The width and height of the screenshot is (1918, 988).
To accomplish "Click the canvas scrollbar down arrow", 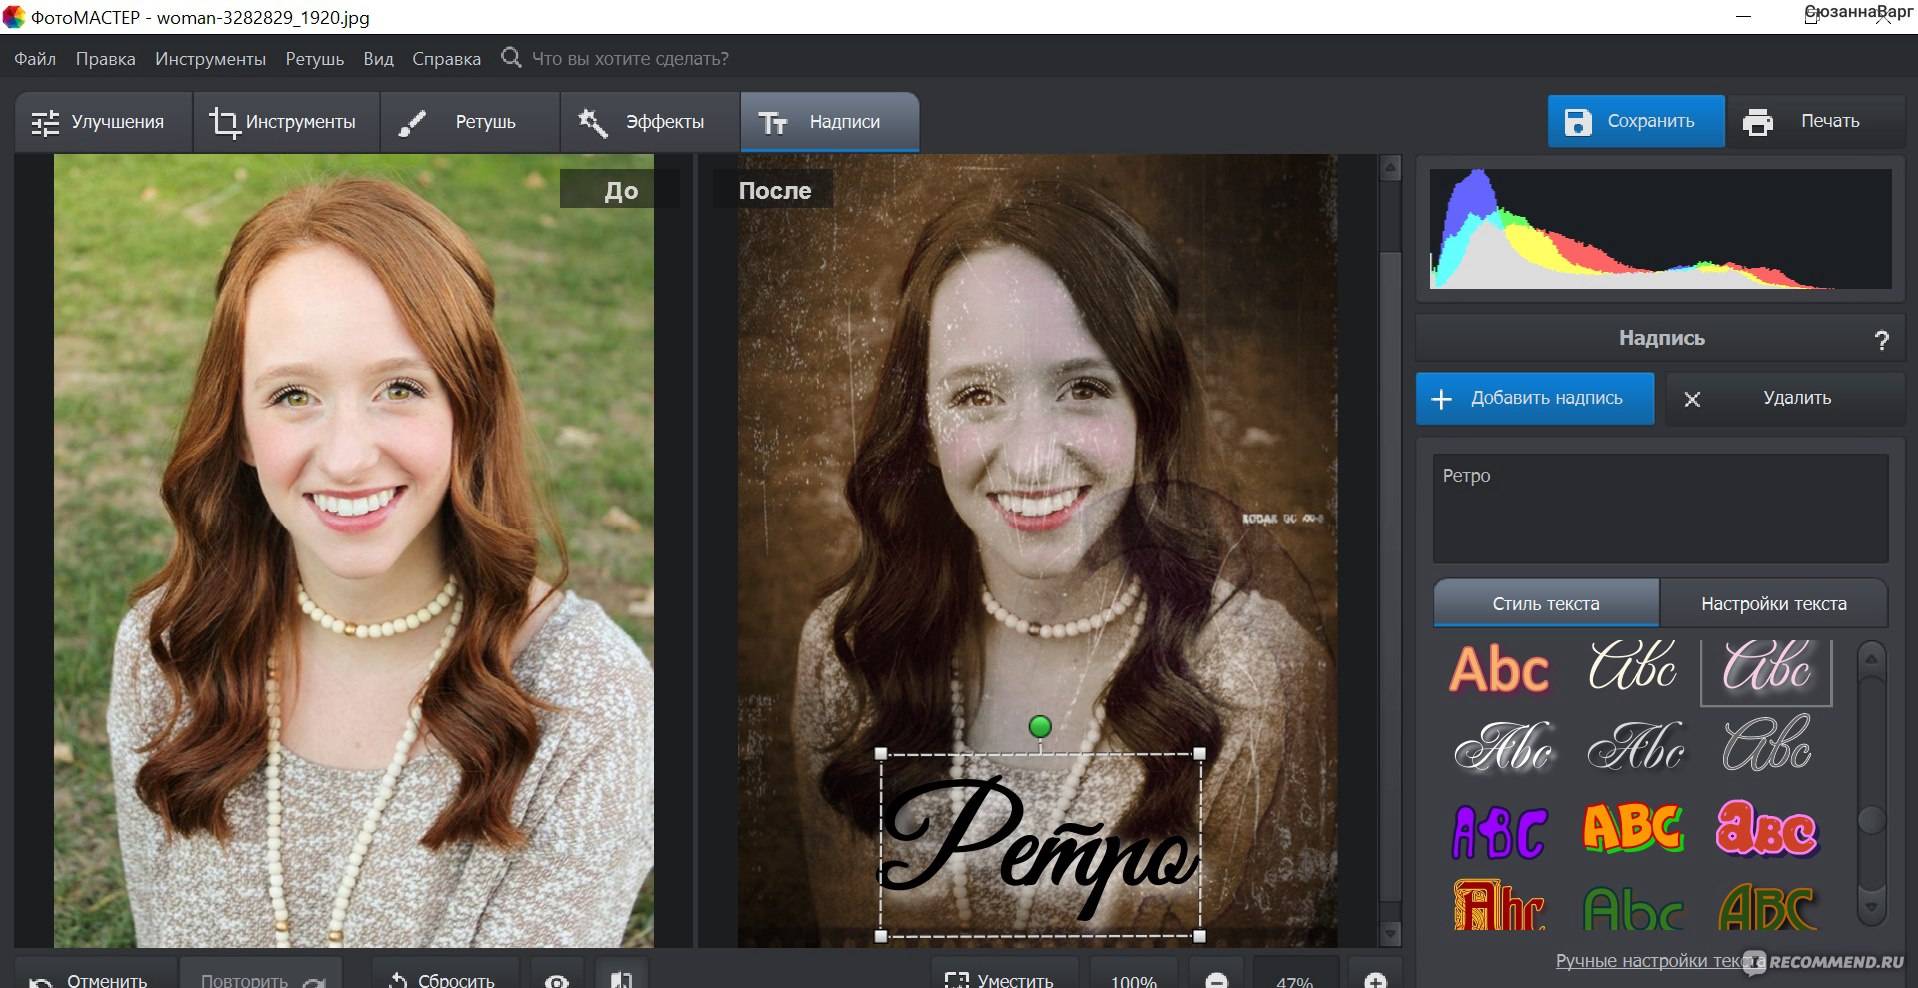I will pos(1390,933).
